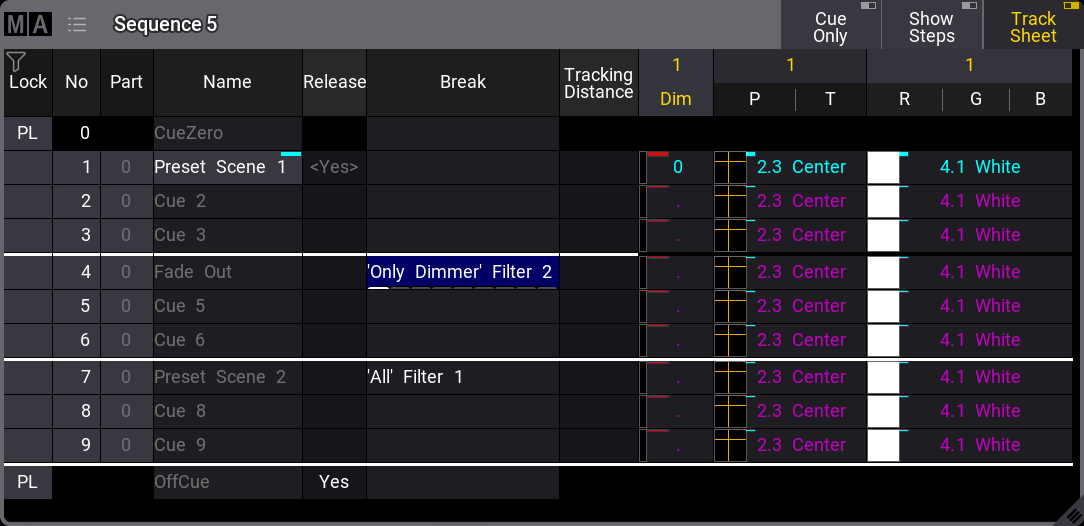
Task: Click the filter funnel icon above Lock
Action: point(16,62)
